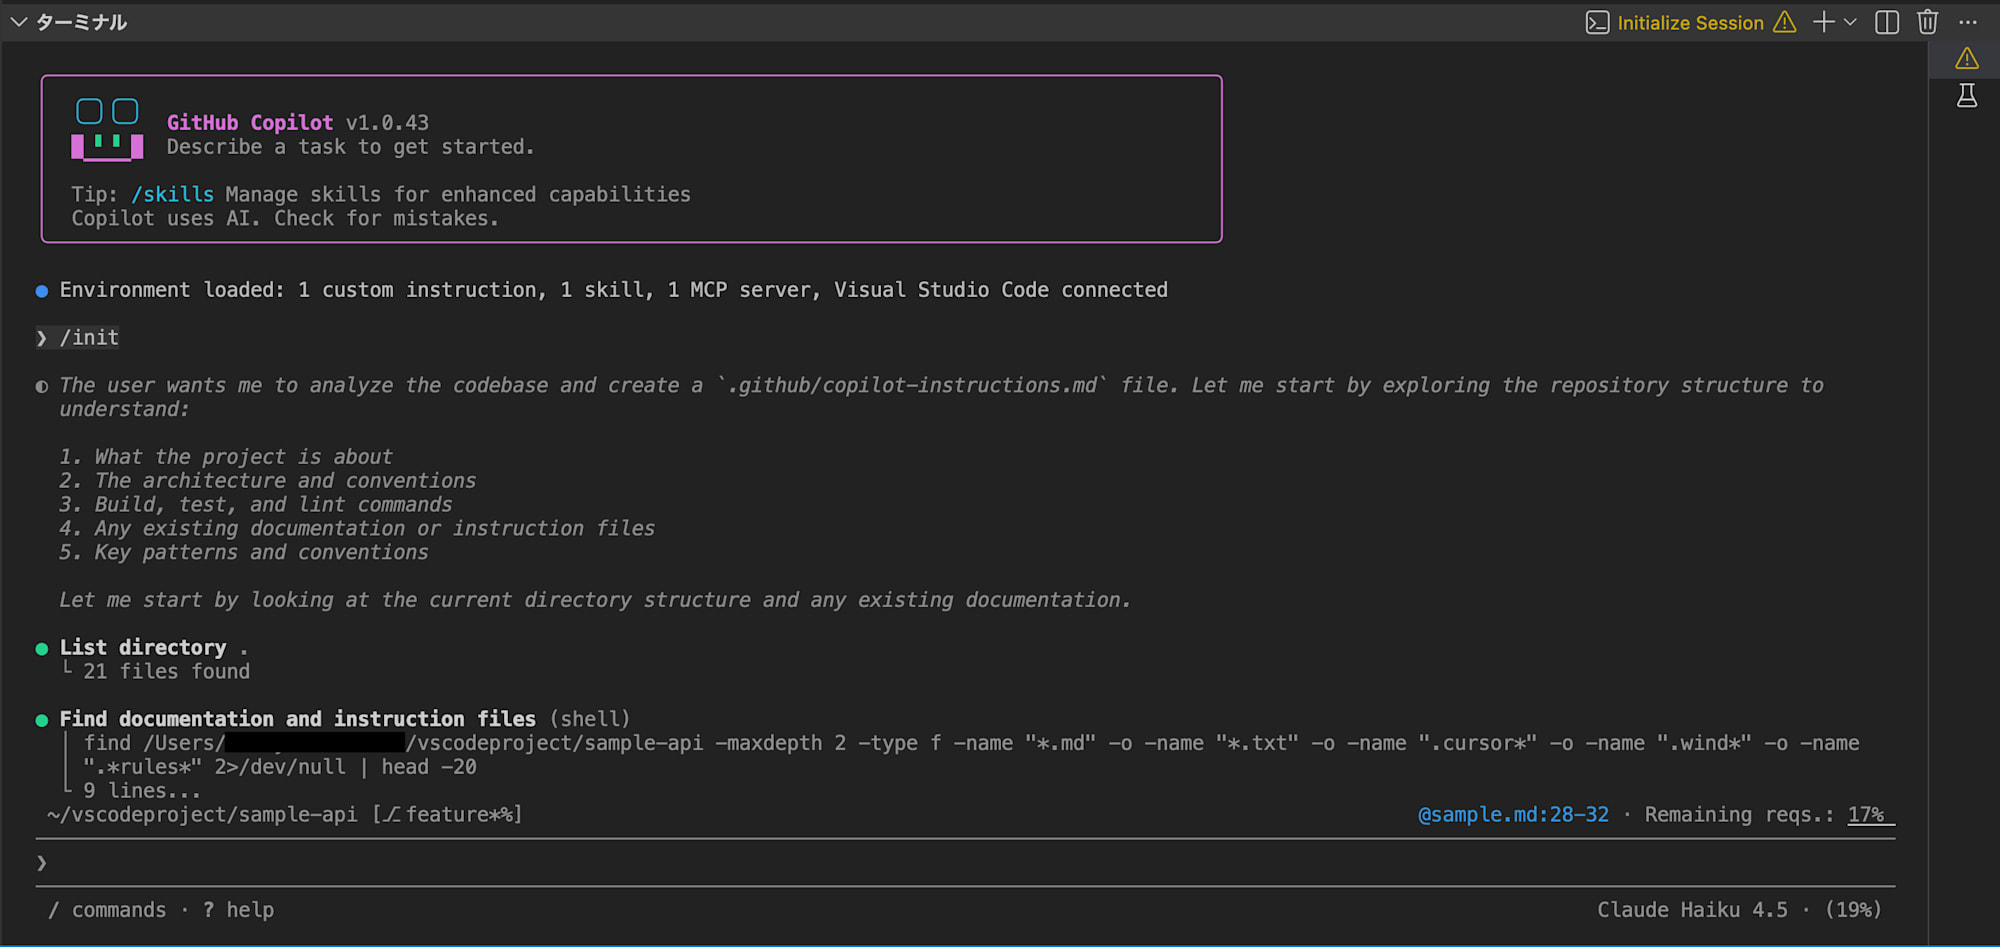Split the terminal with the split icon
This screenshot has width=2000, height=947.
(1887, 22)
